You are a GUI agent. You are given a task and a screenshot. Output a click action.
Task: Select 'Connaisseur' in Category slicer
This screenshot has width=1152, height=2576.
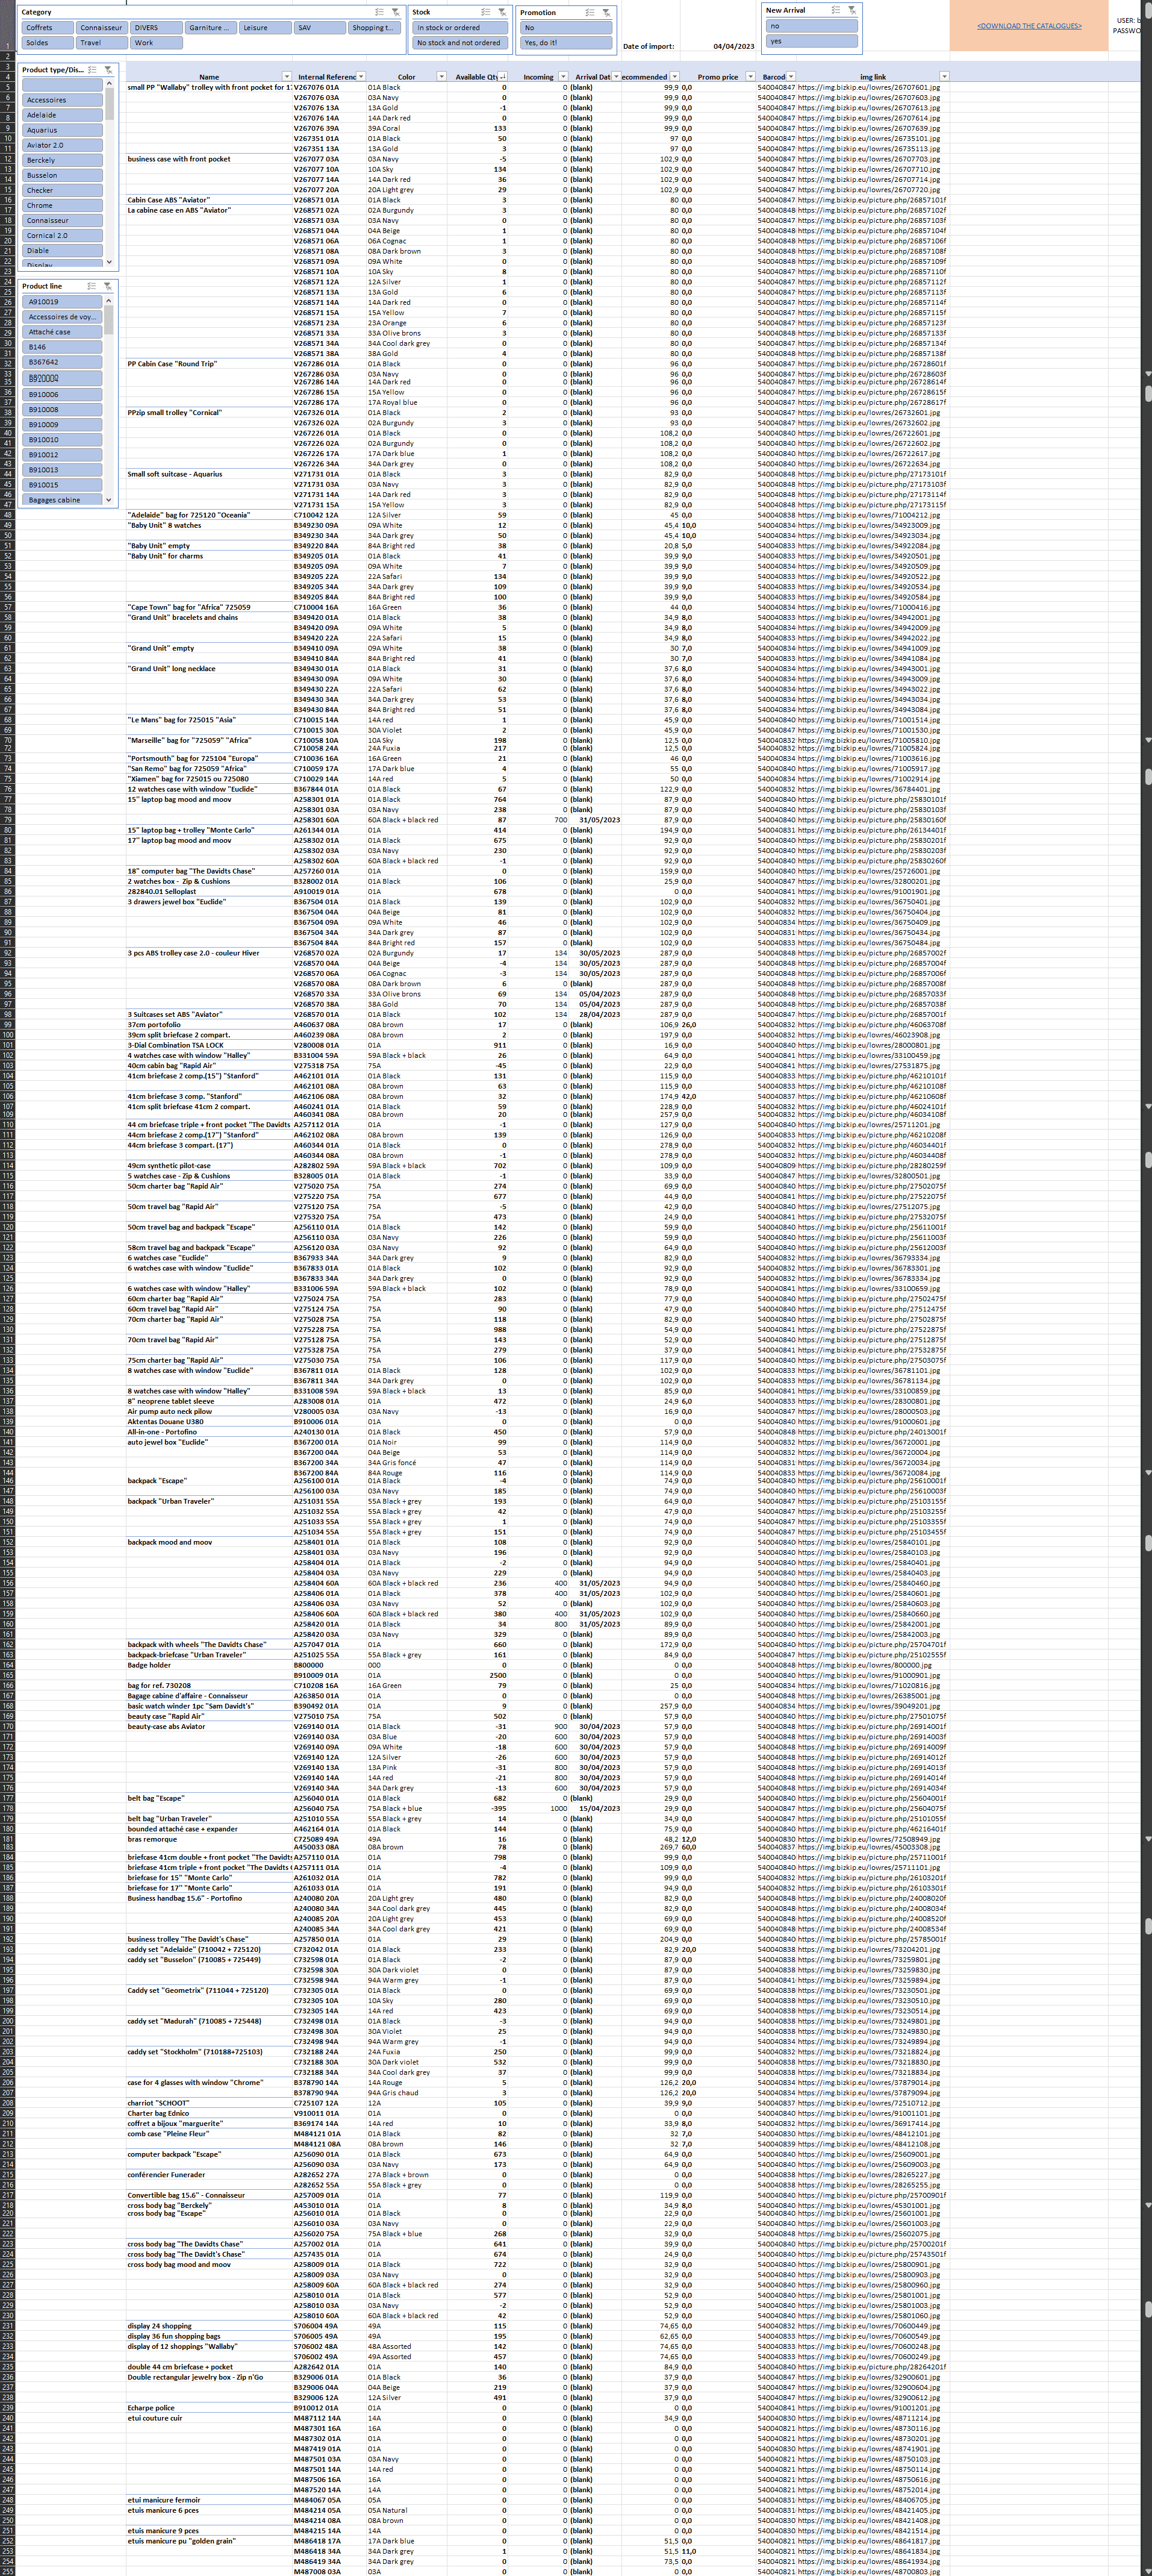coord(101,28)
